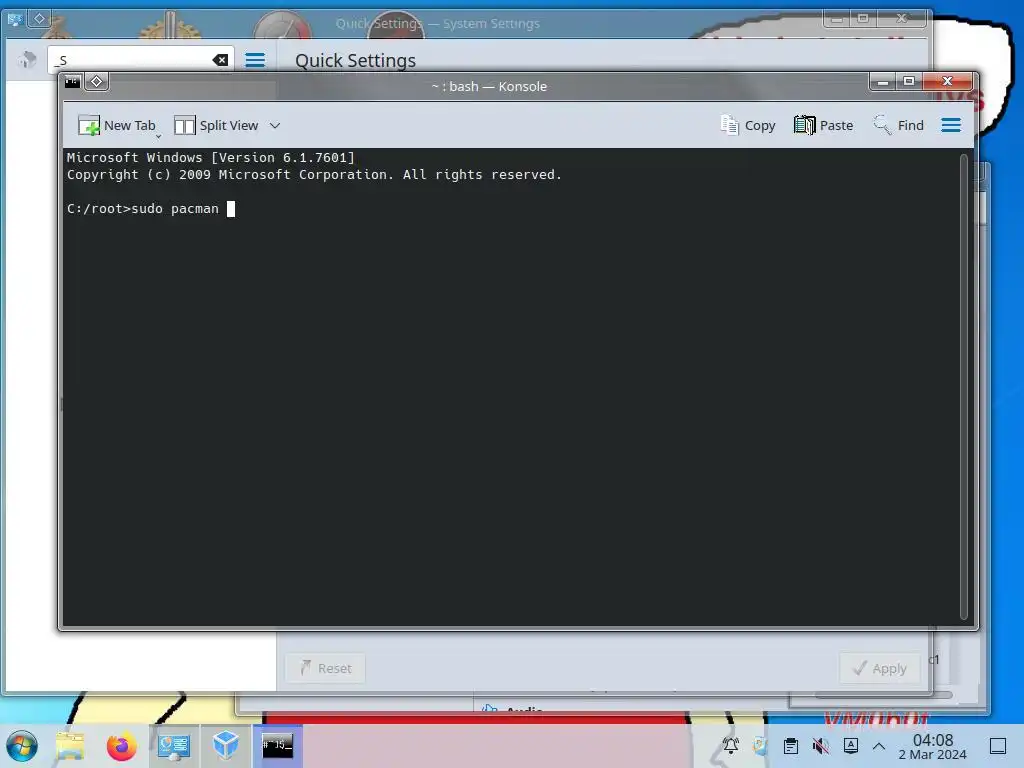Click the System Settings home icon

click(x=27, y=60)
